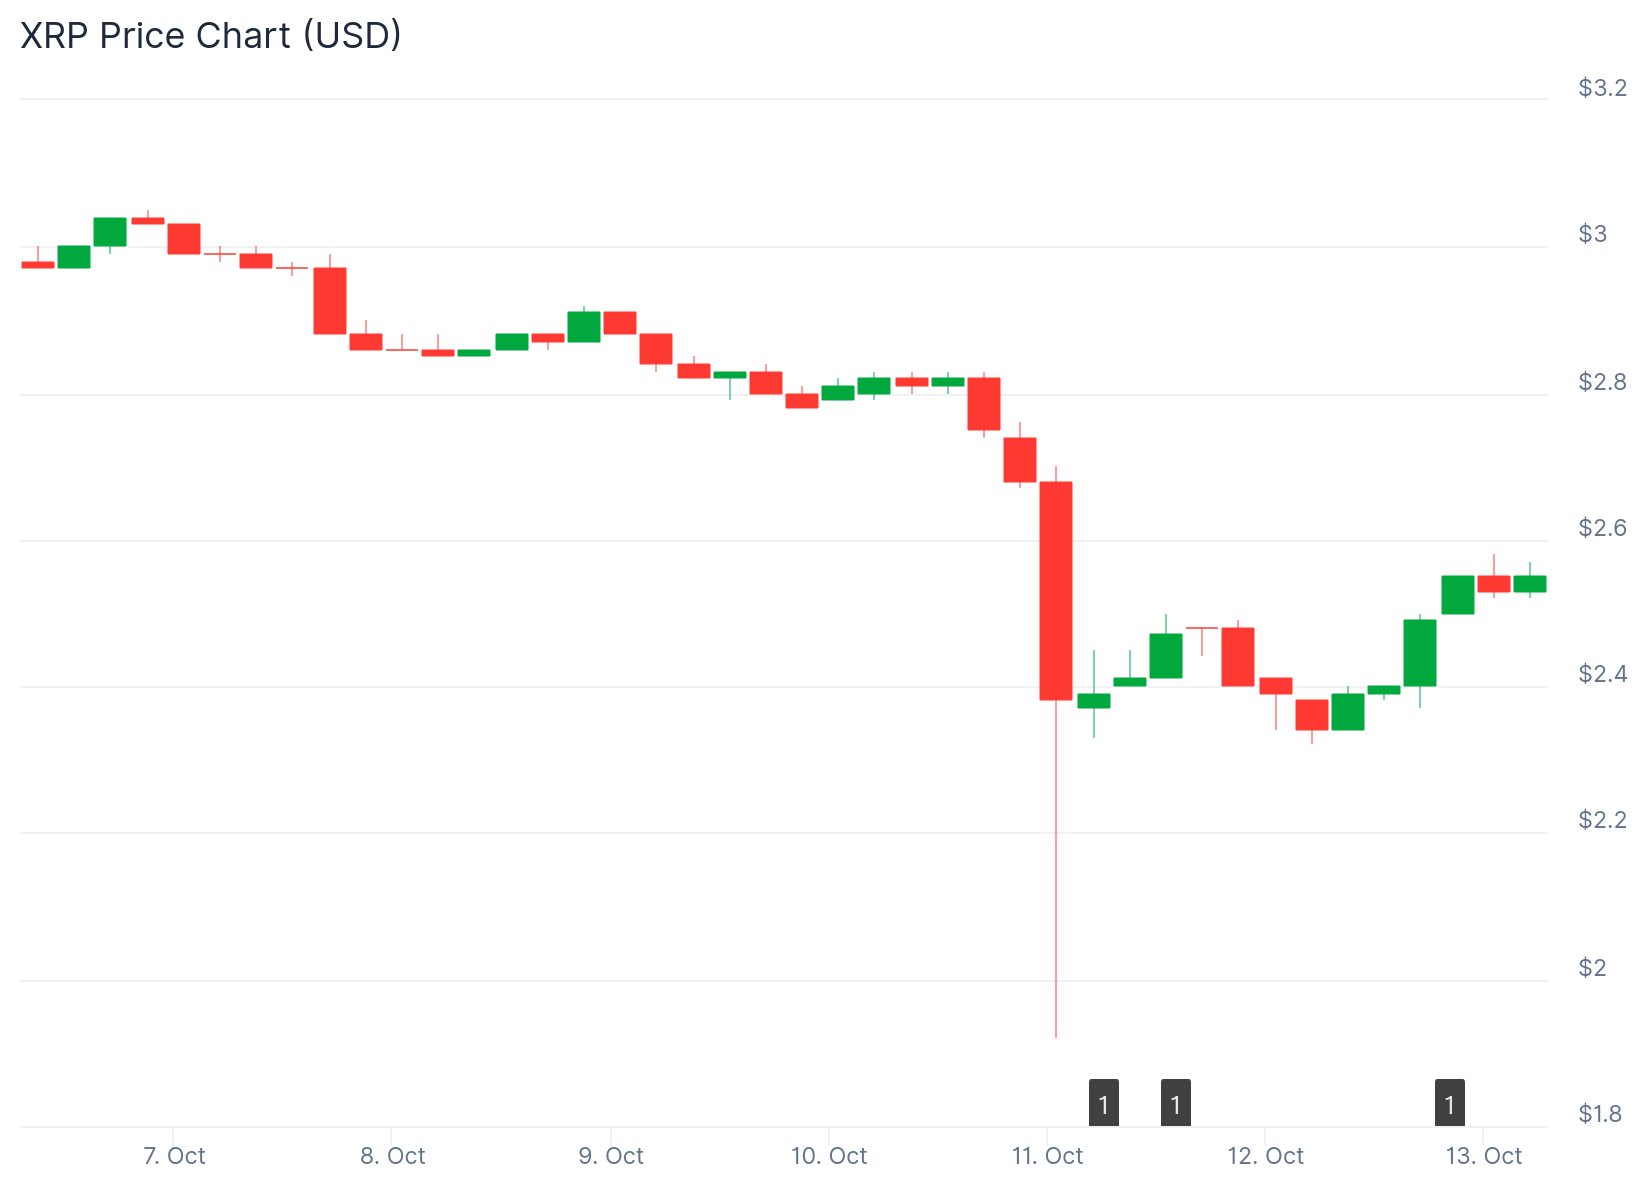Select the $2 price axis label

click(1592, 968)
